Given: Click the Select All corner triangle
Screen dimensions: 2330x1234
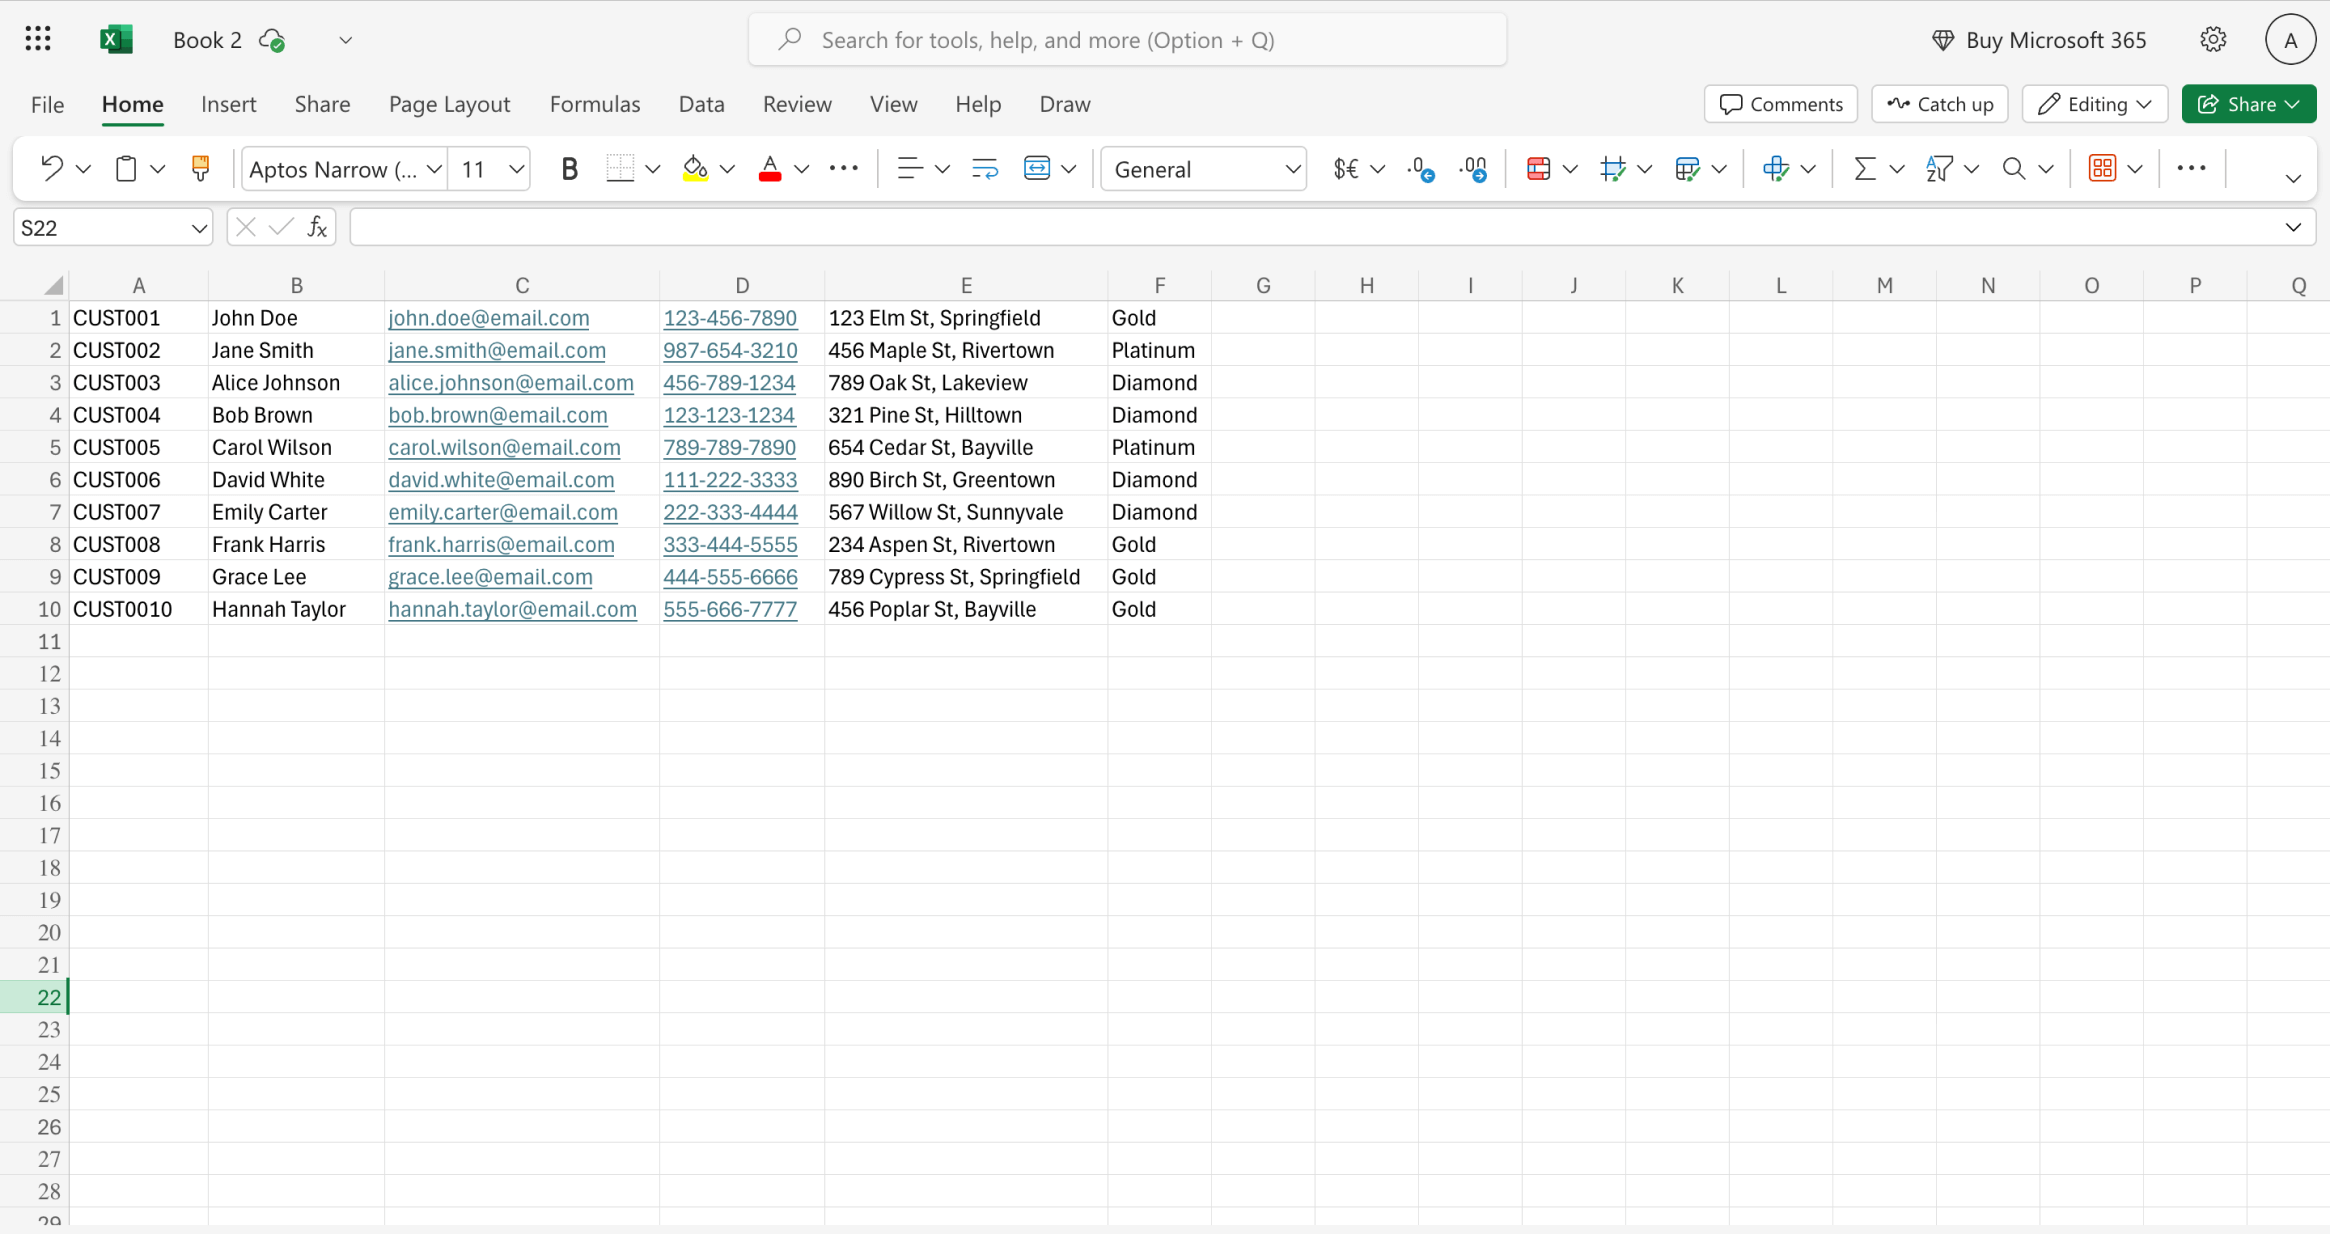Looking at the screenshot, I should tap(53, 286).
